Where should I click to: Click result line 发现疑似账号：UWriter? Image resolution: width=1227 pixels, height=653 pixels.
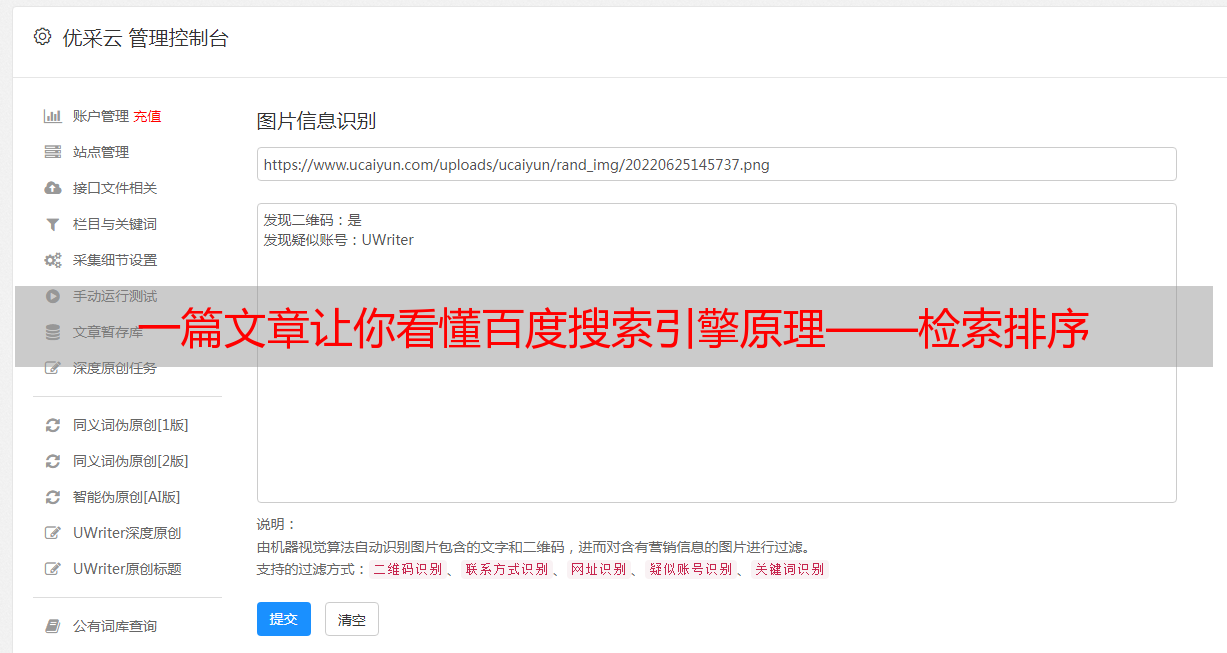click(338, 240)
